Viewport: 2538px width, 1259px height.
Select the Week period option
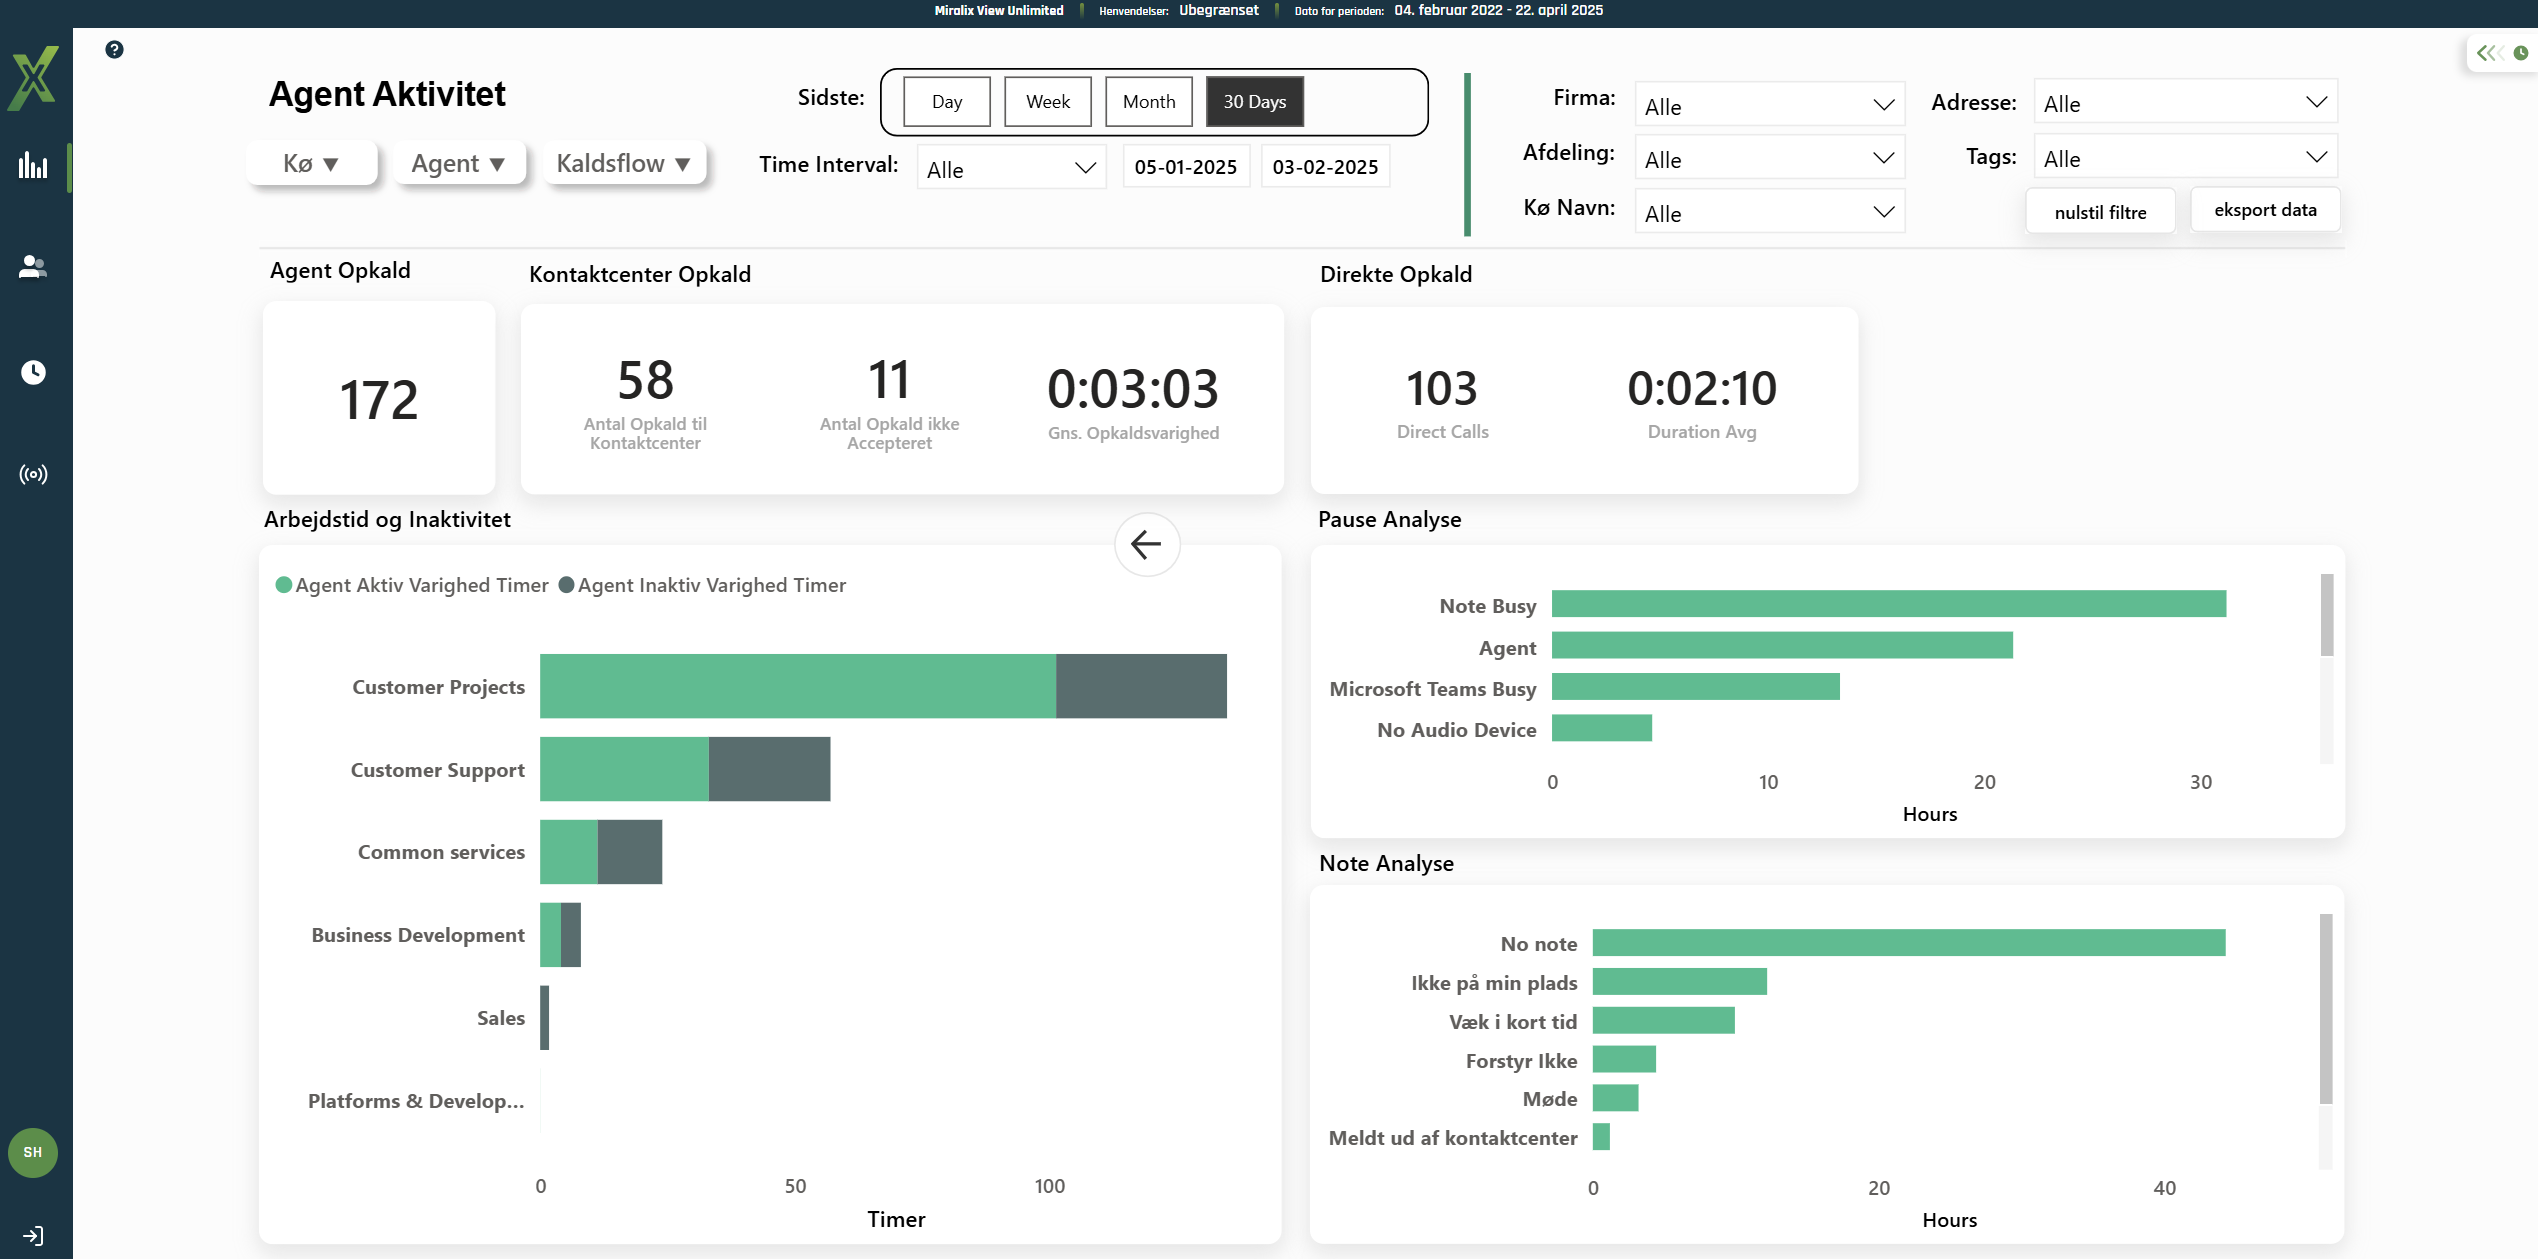1047,102
